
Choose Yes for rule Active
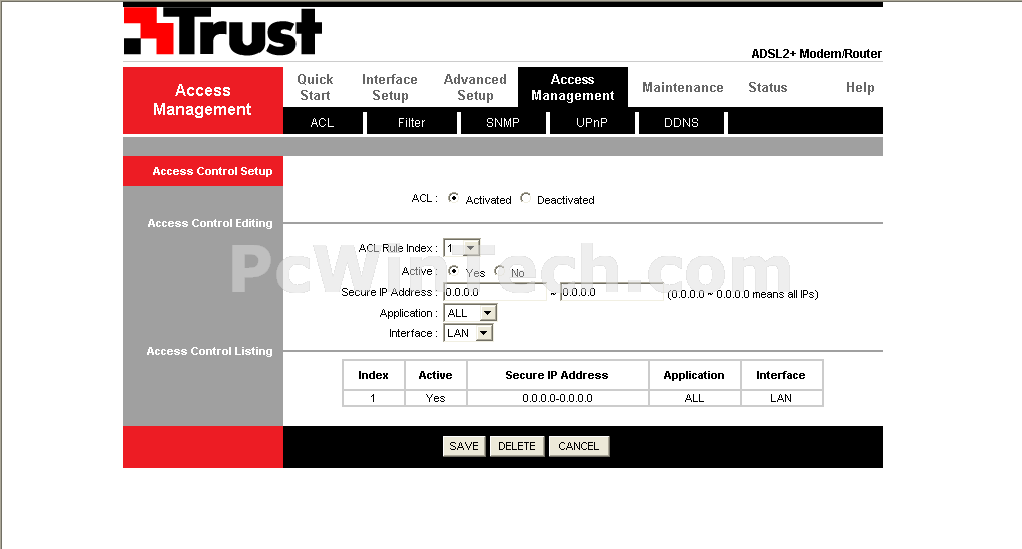point(454,271)
